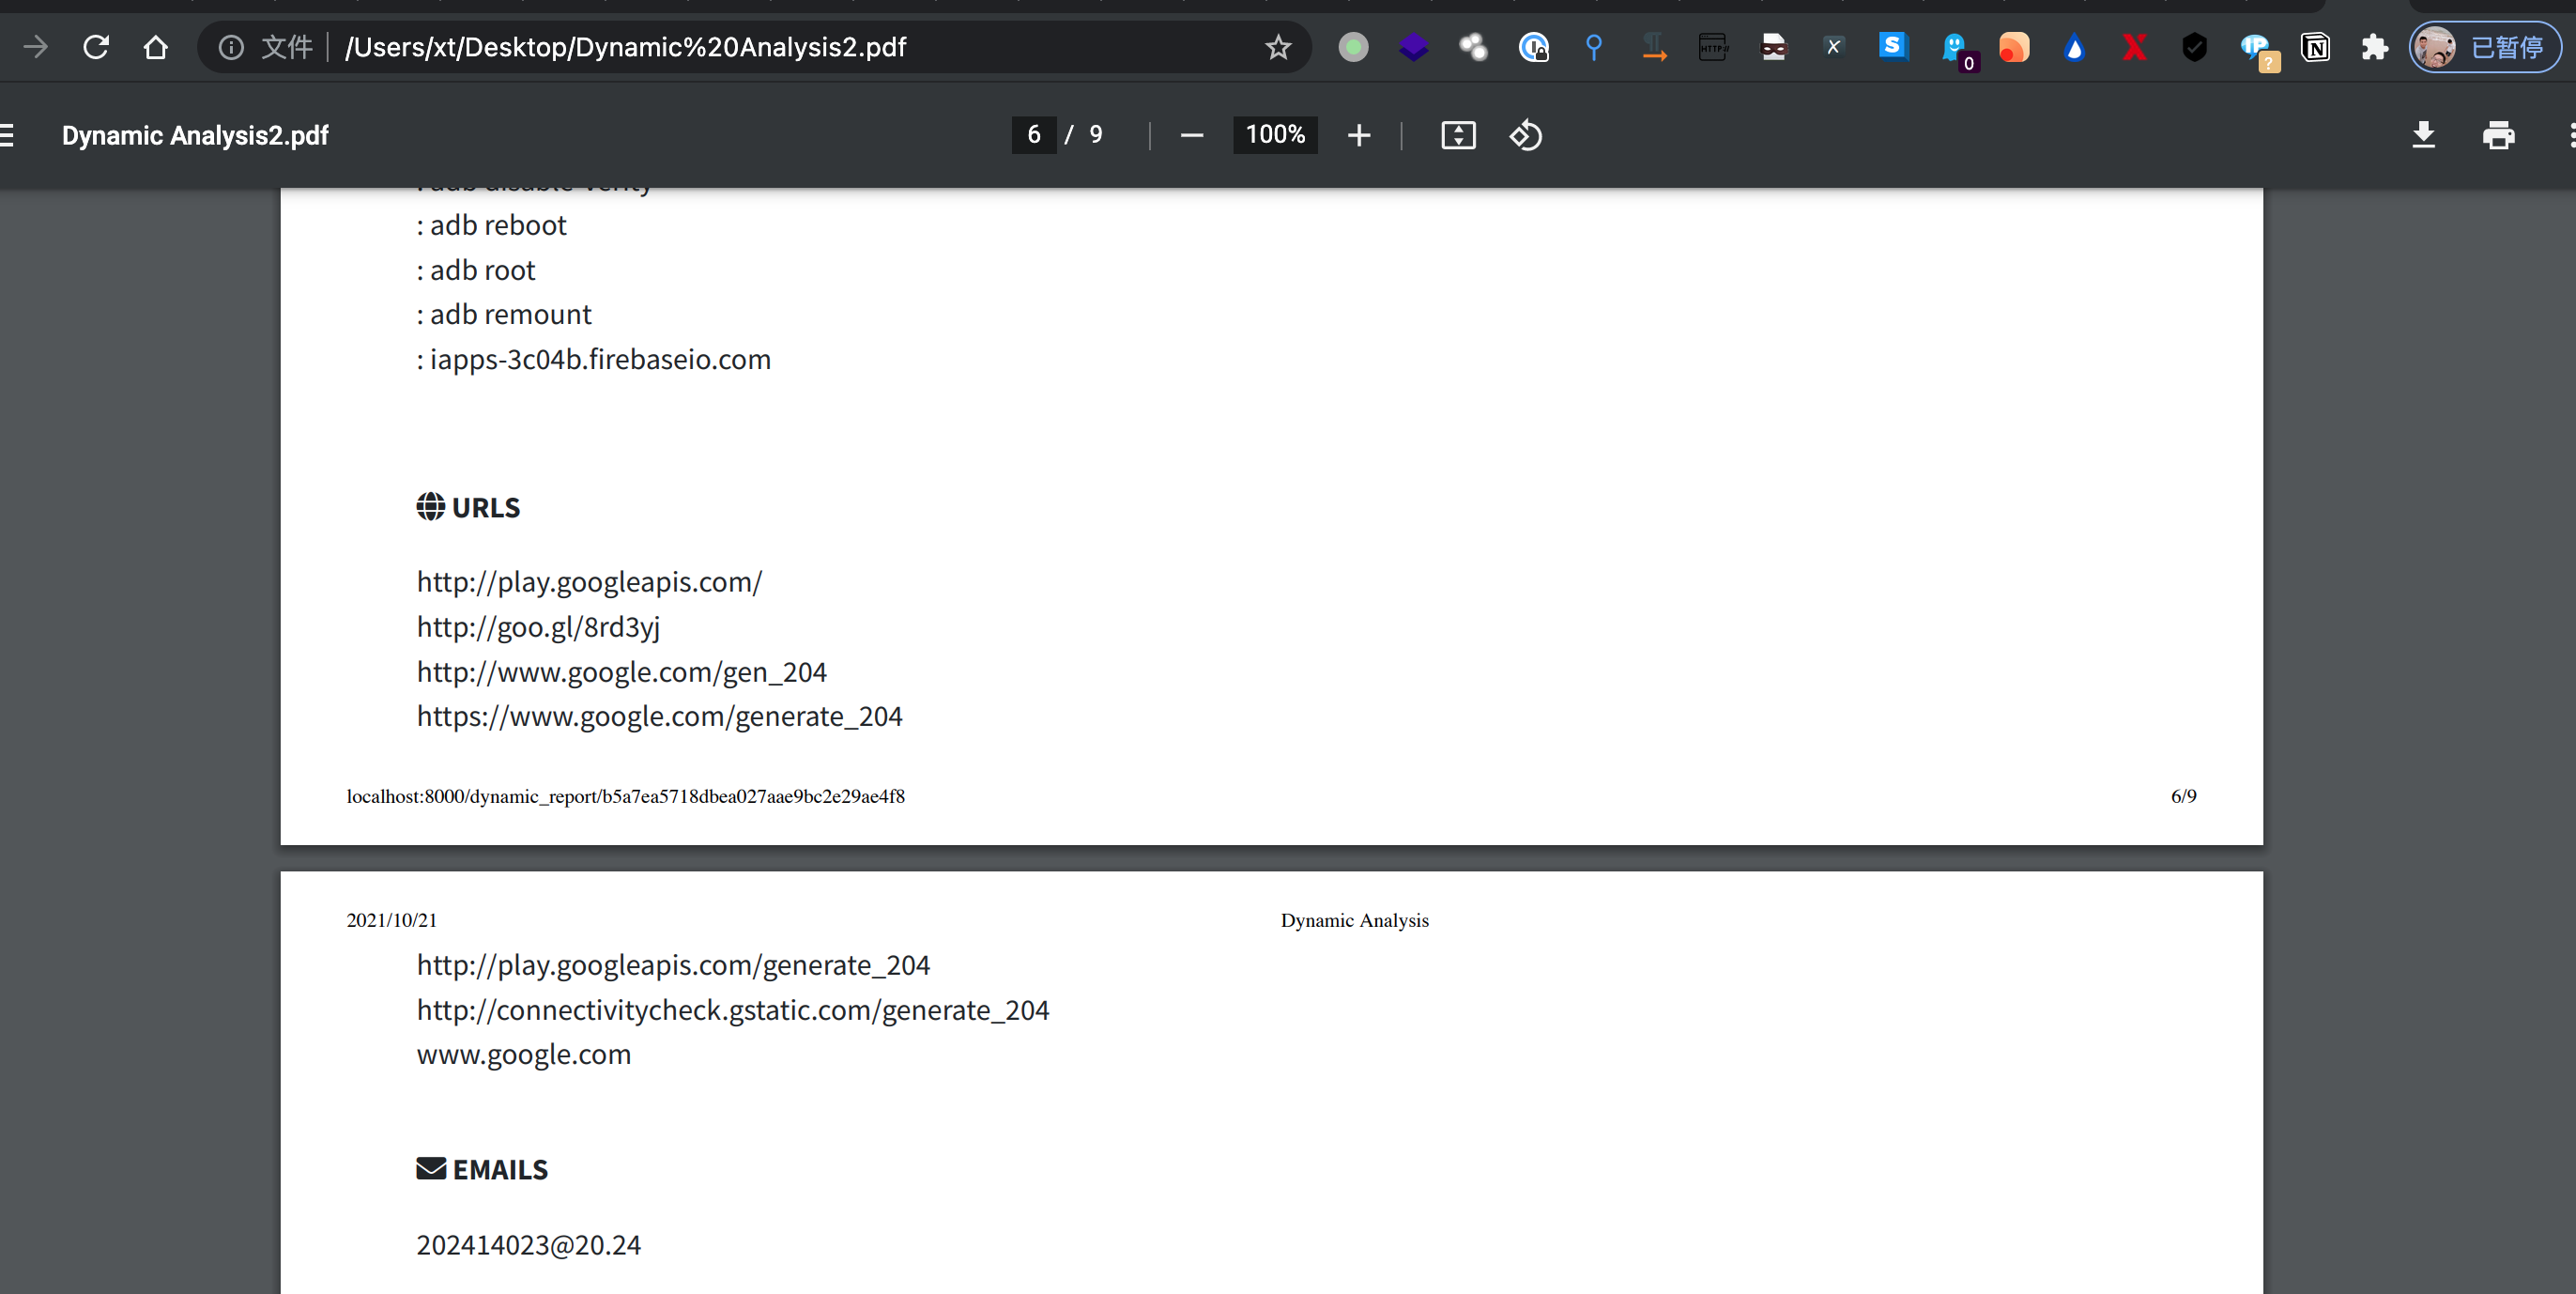
Task: Select text 'www.google.com' line
Action: click(x=524, y=1054)
